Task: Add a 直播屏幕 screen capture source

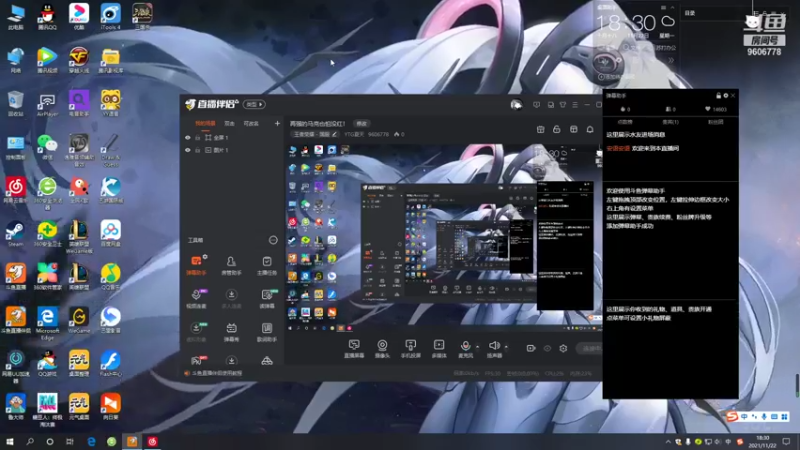Action: point(354,349)
